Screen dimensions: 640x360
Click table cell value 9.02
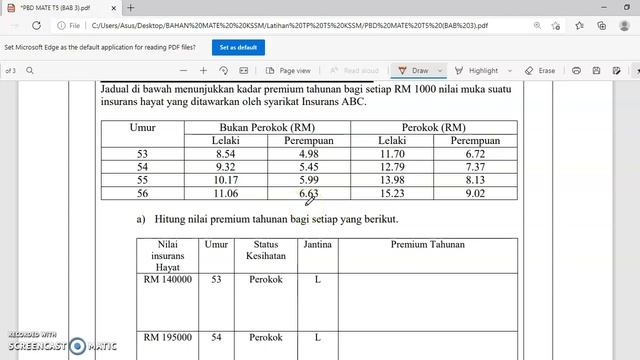point(476,193)
